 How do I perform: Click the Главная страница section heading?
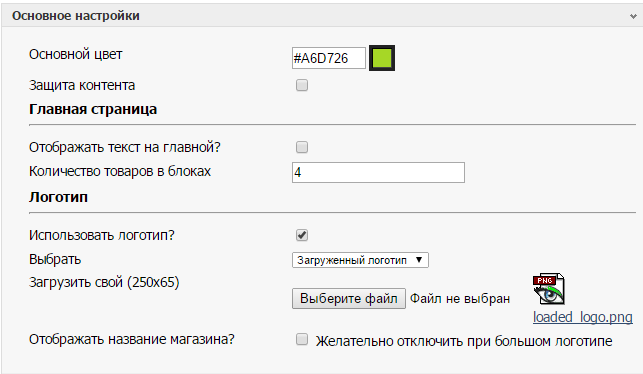(93, 109)
